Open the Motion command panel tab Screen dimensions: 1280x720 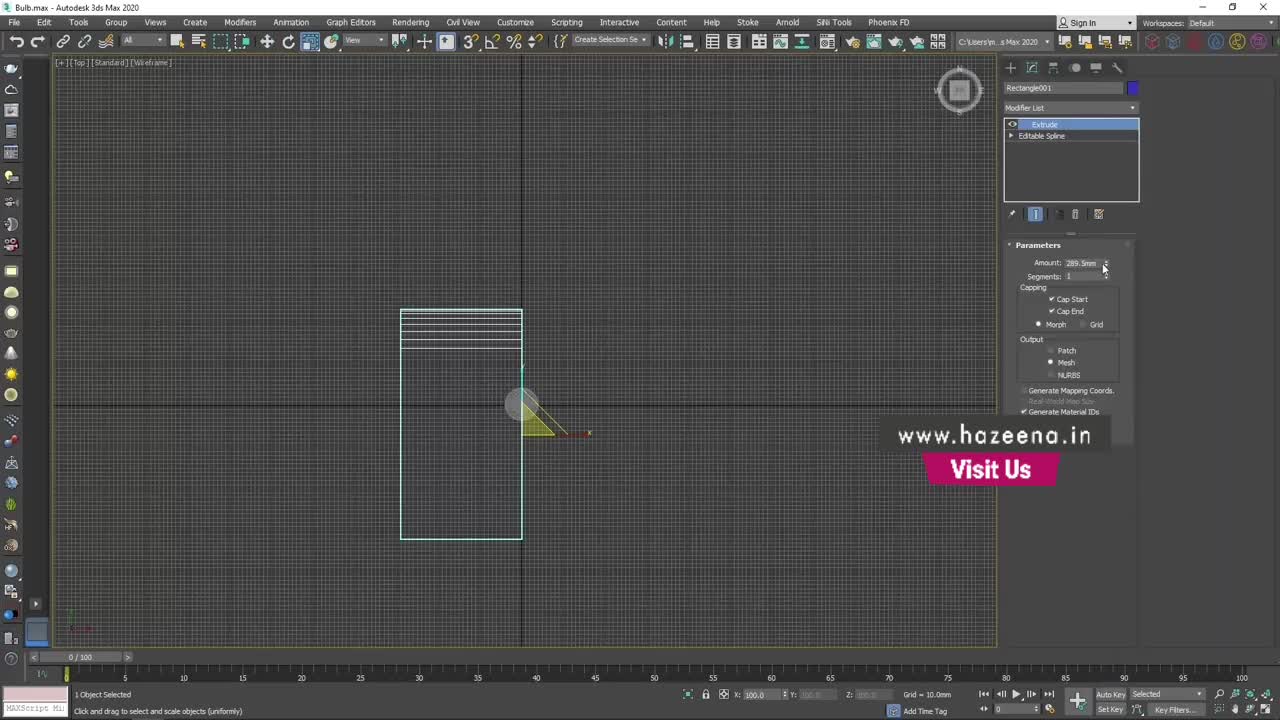pyautogui.click(x=1075, y=67)
